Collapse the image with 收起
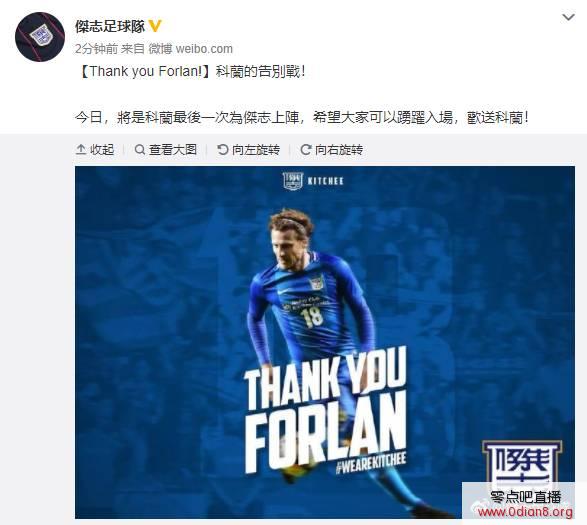The image size is (587, 525). tap(94, 150)
